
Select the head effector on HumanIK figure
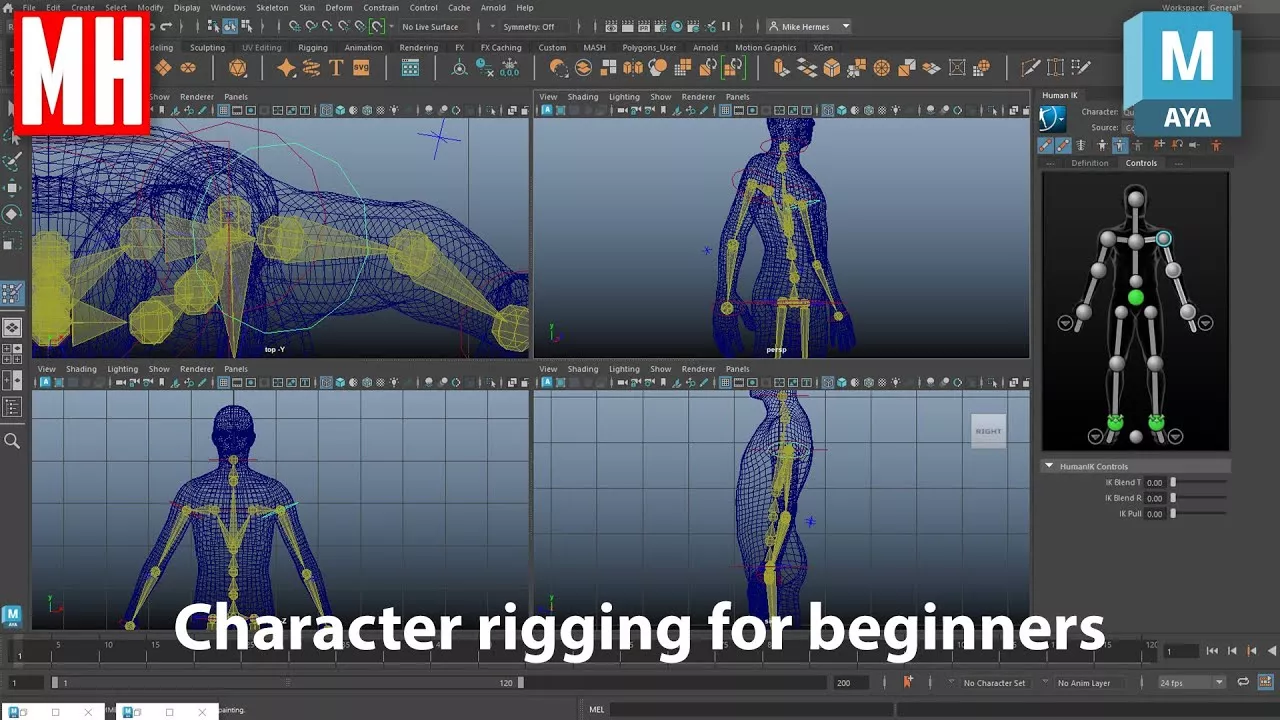pyautogui.click(x=1135, y=199)
